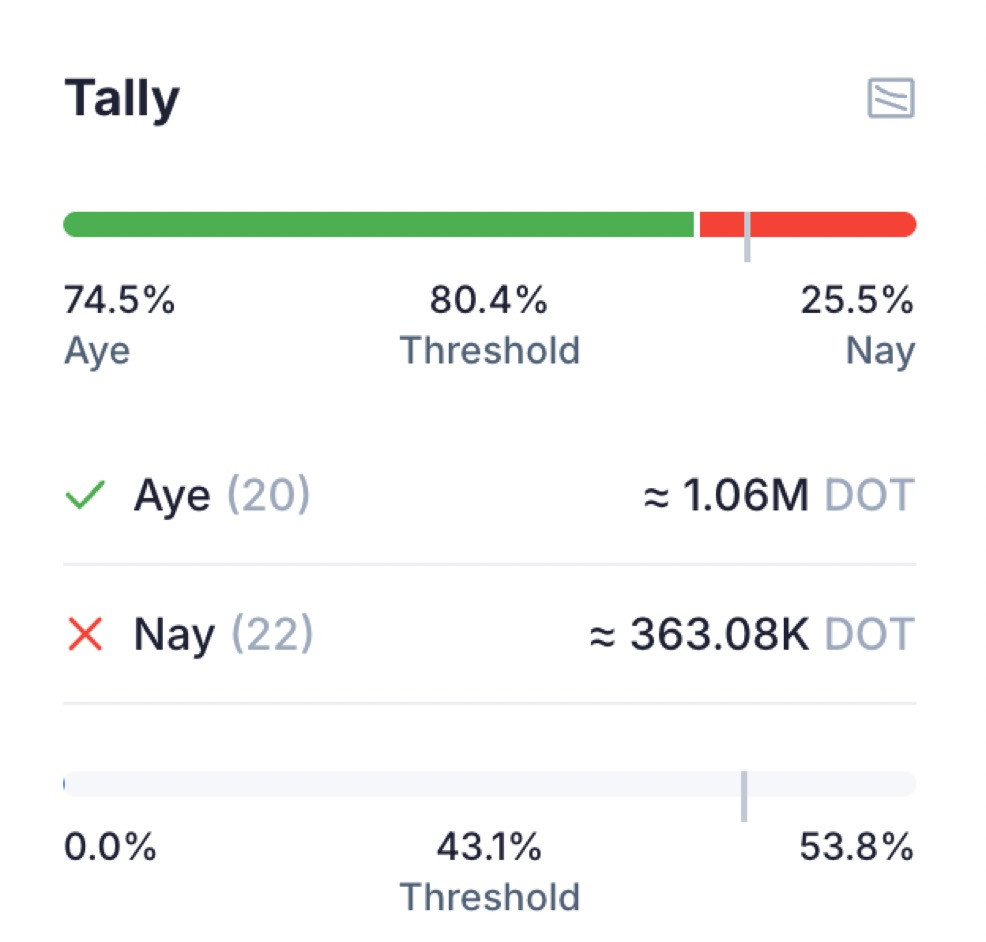The image size is (986, 942).
Task: Click the approval threshold marker on tally bar
Action: [747, 236]
